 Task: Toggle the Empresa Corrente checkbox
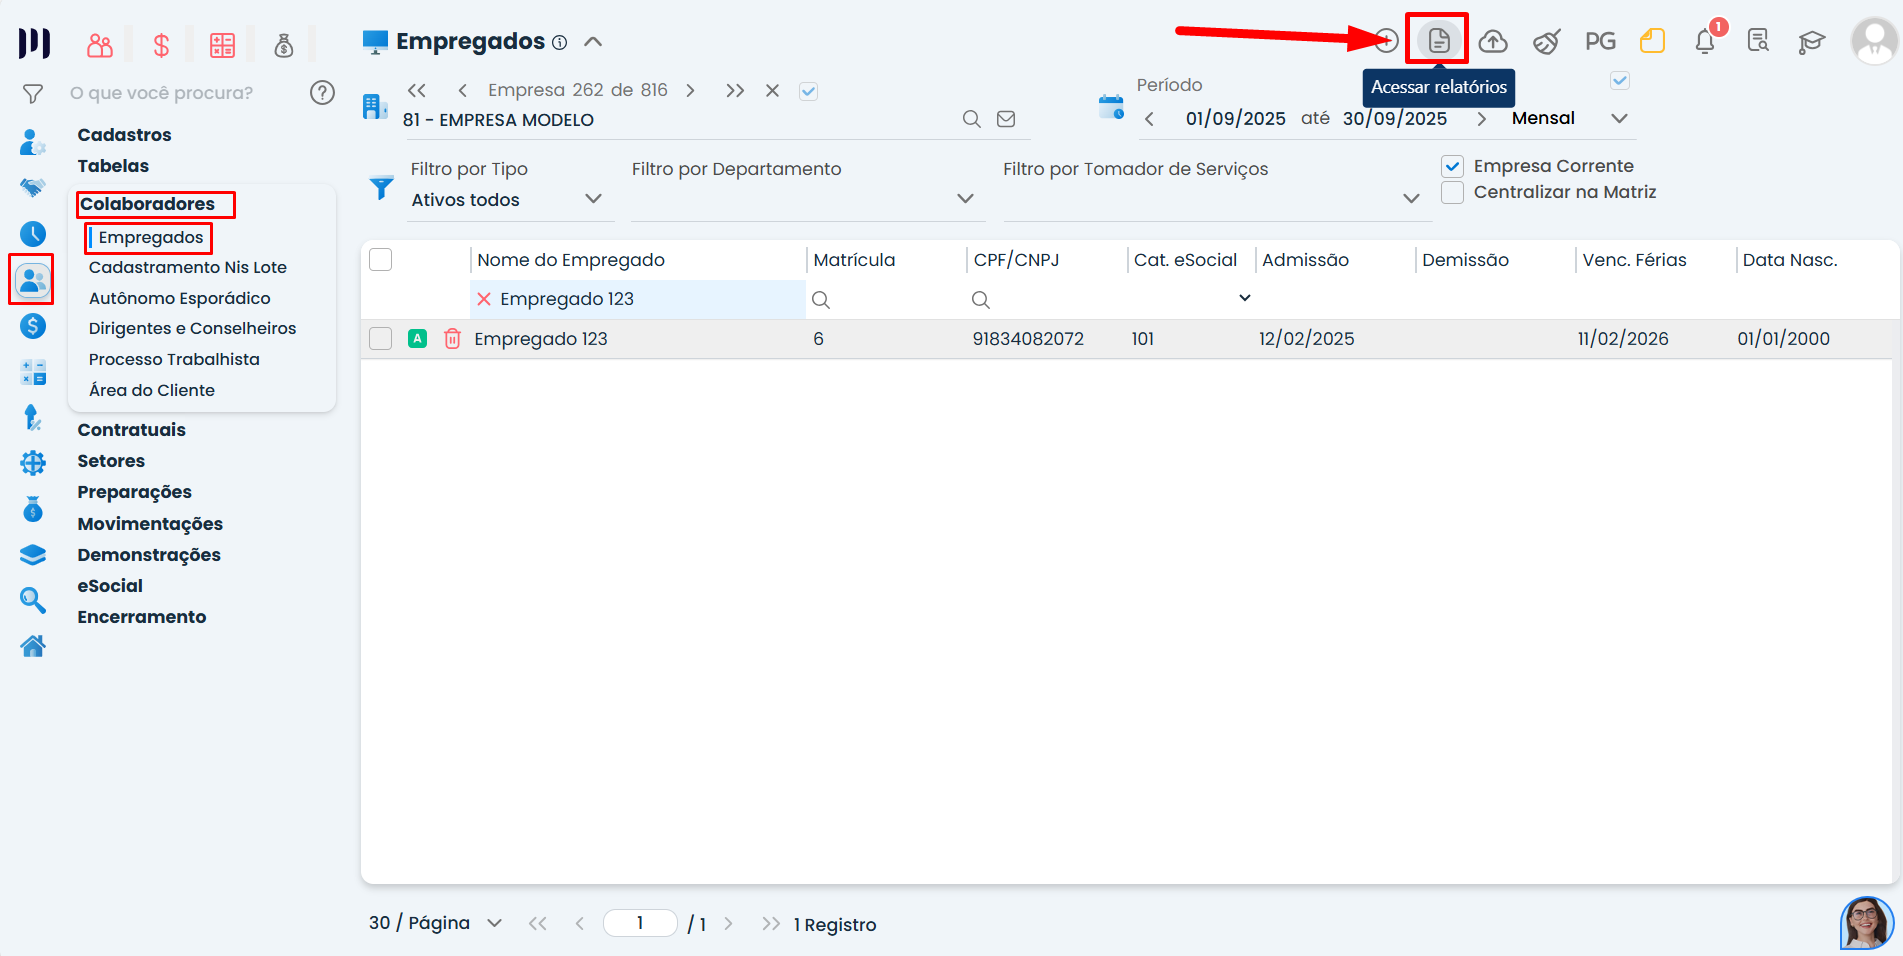click(x=1453, y=166)
